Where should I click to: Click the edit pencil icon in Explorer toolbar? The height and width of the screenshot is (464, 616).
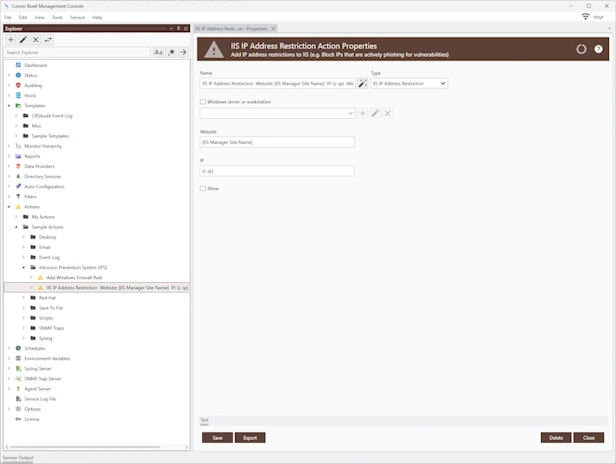[23, 40]
